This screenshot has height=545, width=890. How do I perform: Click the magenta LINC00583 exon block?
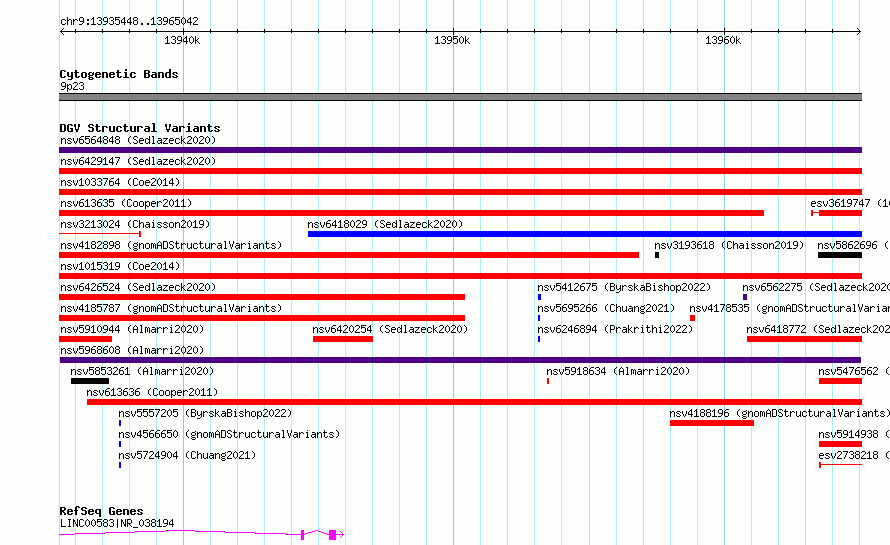333,534
